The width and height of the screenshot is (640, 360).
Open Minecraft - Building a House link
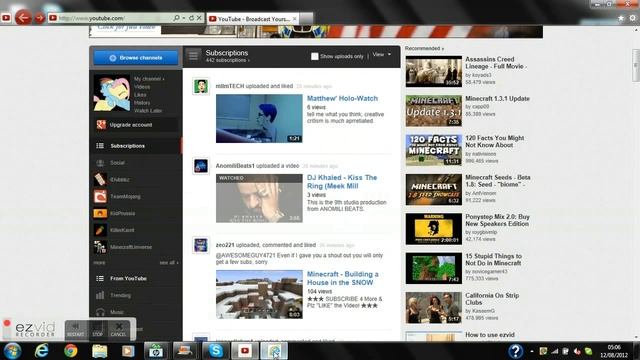[x=342, y=278]
